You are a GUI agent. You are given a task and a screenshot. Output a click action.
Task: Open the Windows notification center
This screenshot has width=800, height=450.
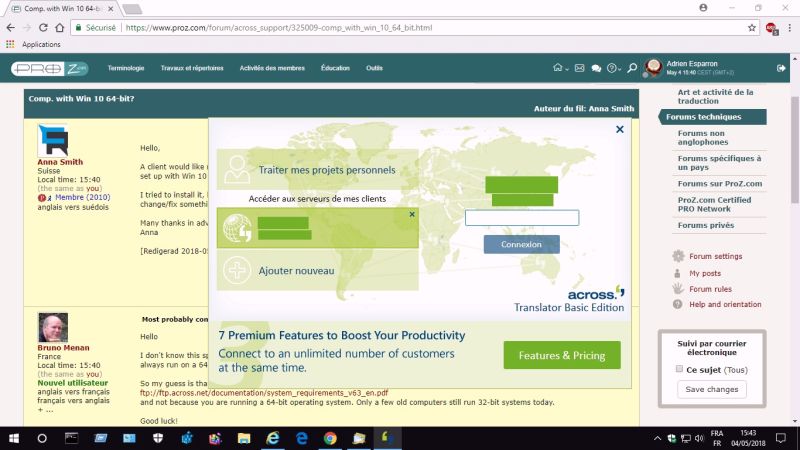(x=781, y=438)
